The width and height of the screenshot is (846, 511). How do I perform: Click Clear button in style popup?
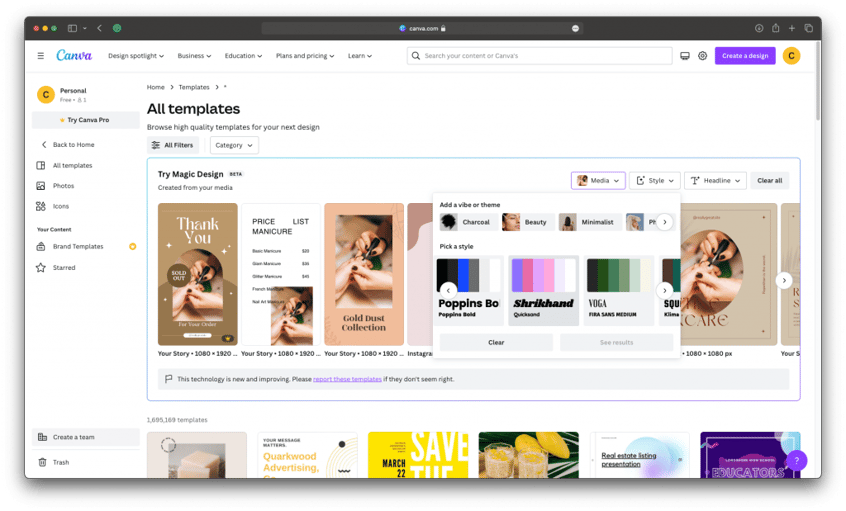(x=496, y=342)
